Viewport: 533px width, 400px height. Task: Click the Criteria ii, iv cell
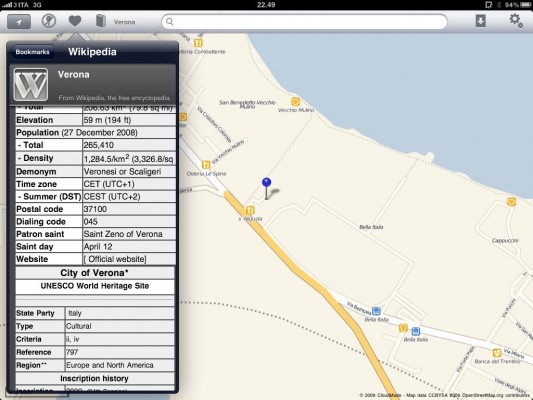(119, 339)
